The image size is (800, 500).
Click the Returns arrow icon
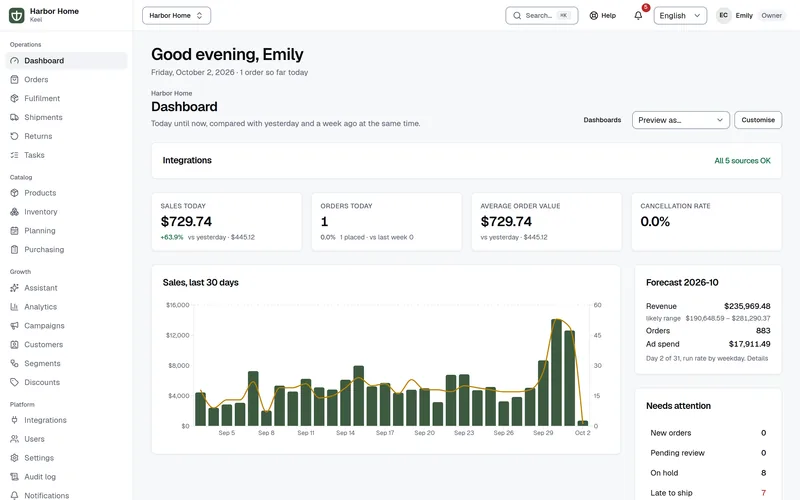(14, 136)
